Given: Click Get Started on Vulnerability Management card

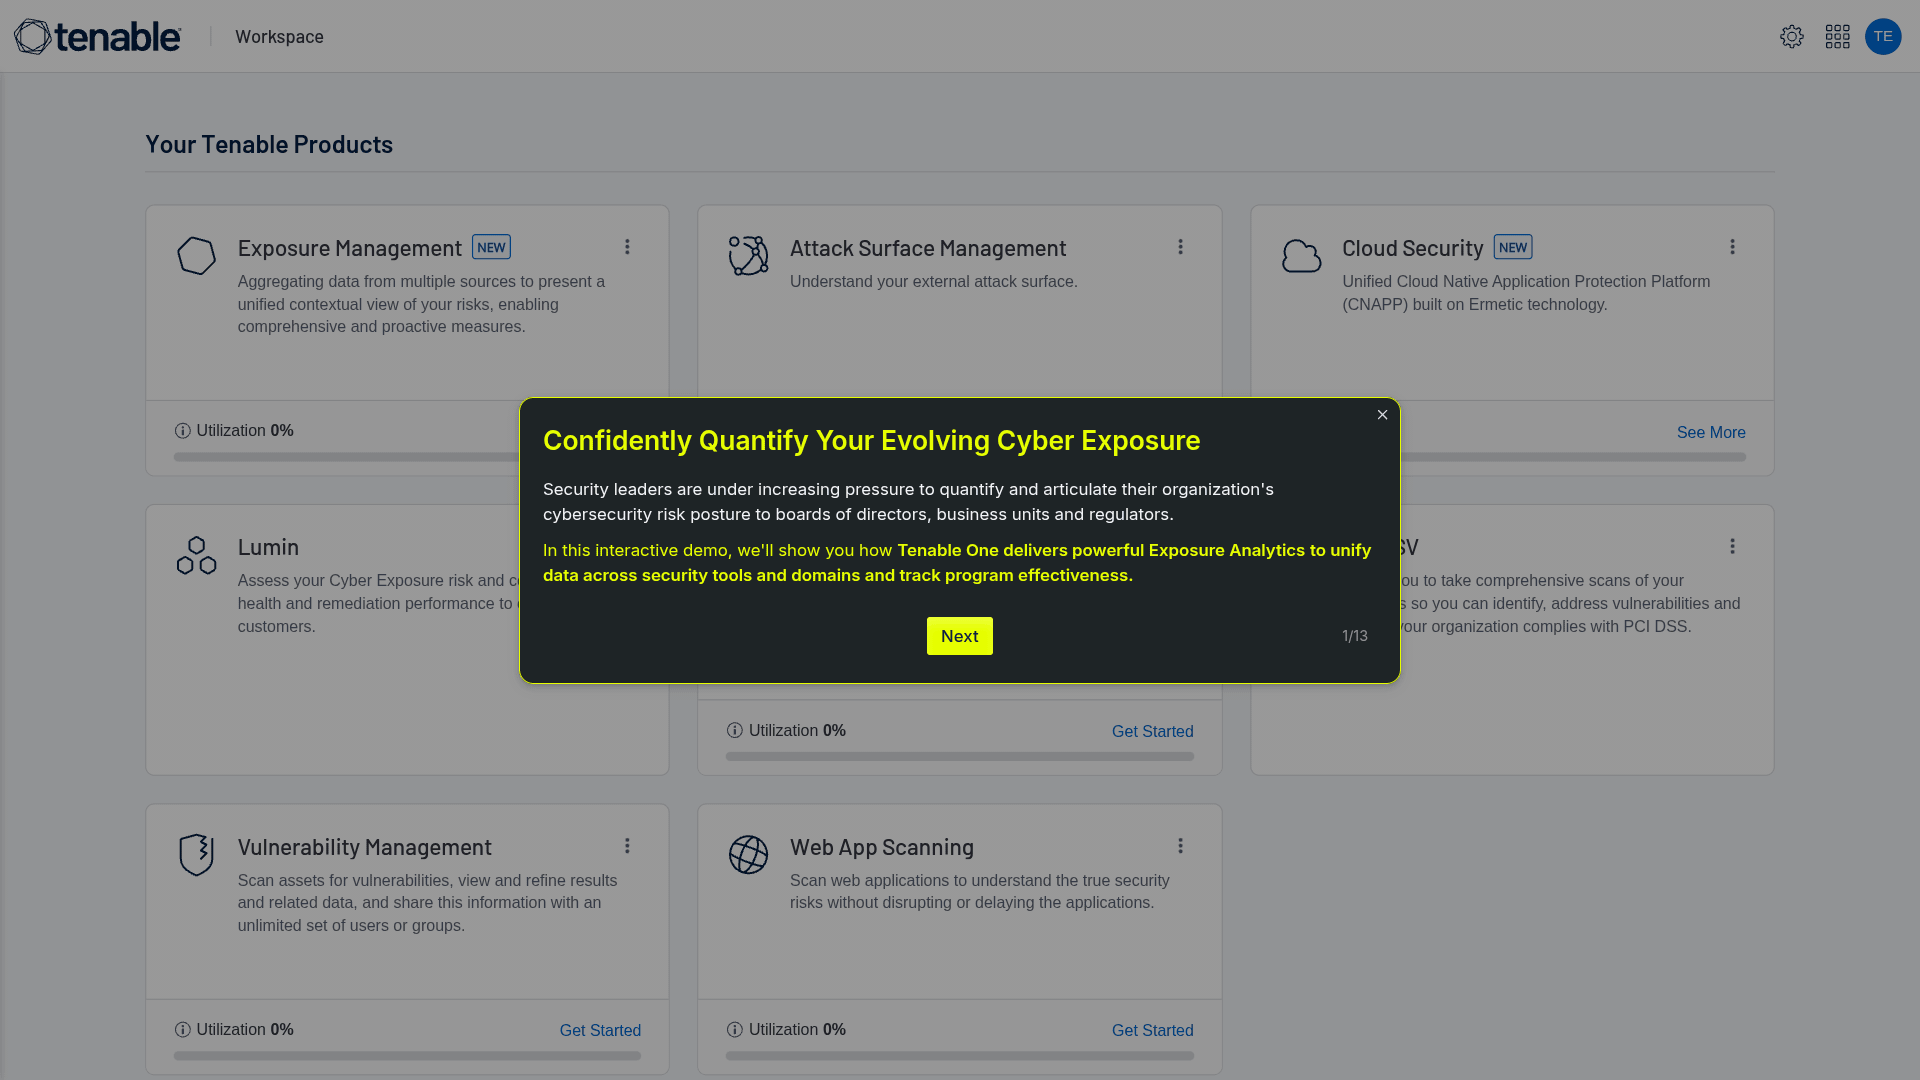Looking at the screenshot, I should (600, 1031).
